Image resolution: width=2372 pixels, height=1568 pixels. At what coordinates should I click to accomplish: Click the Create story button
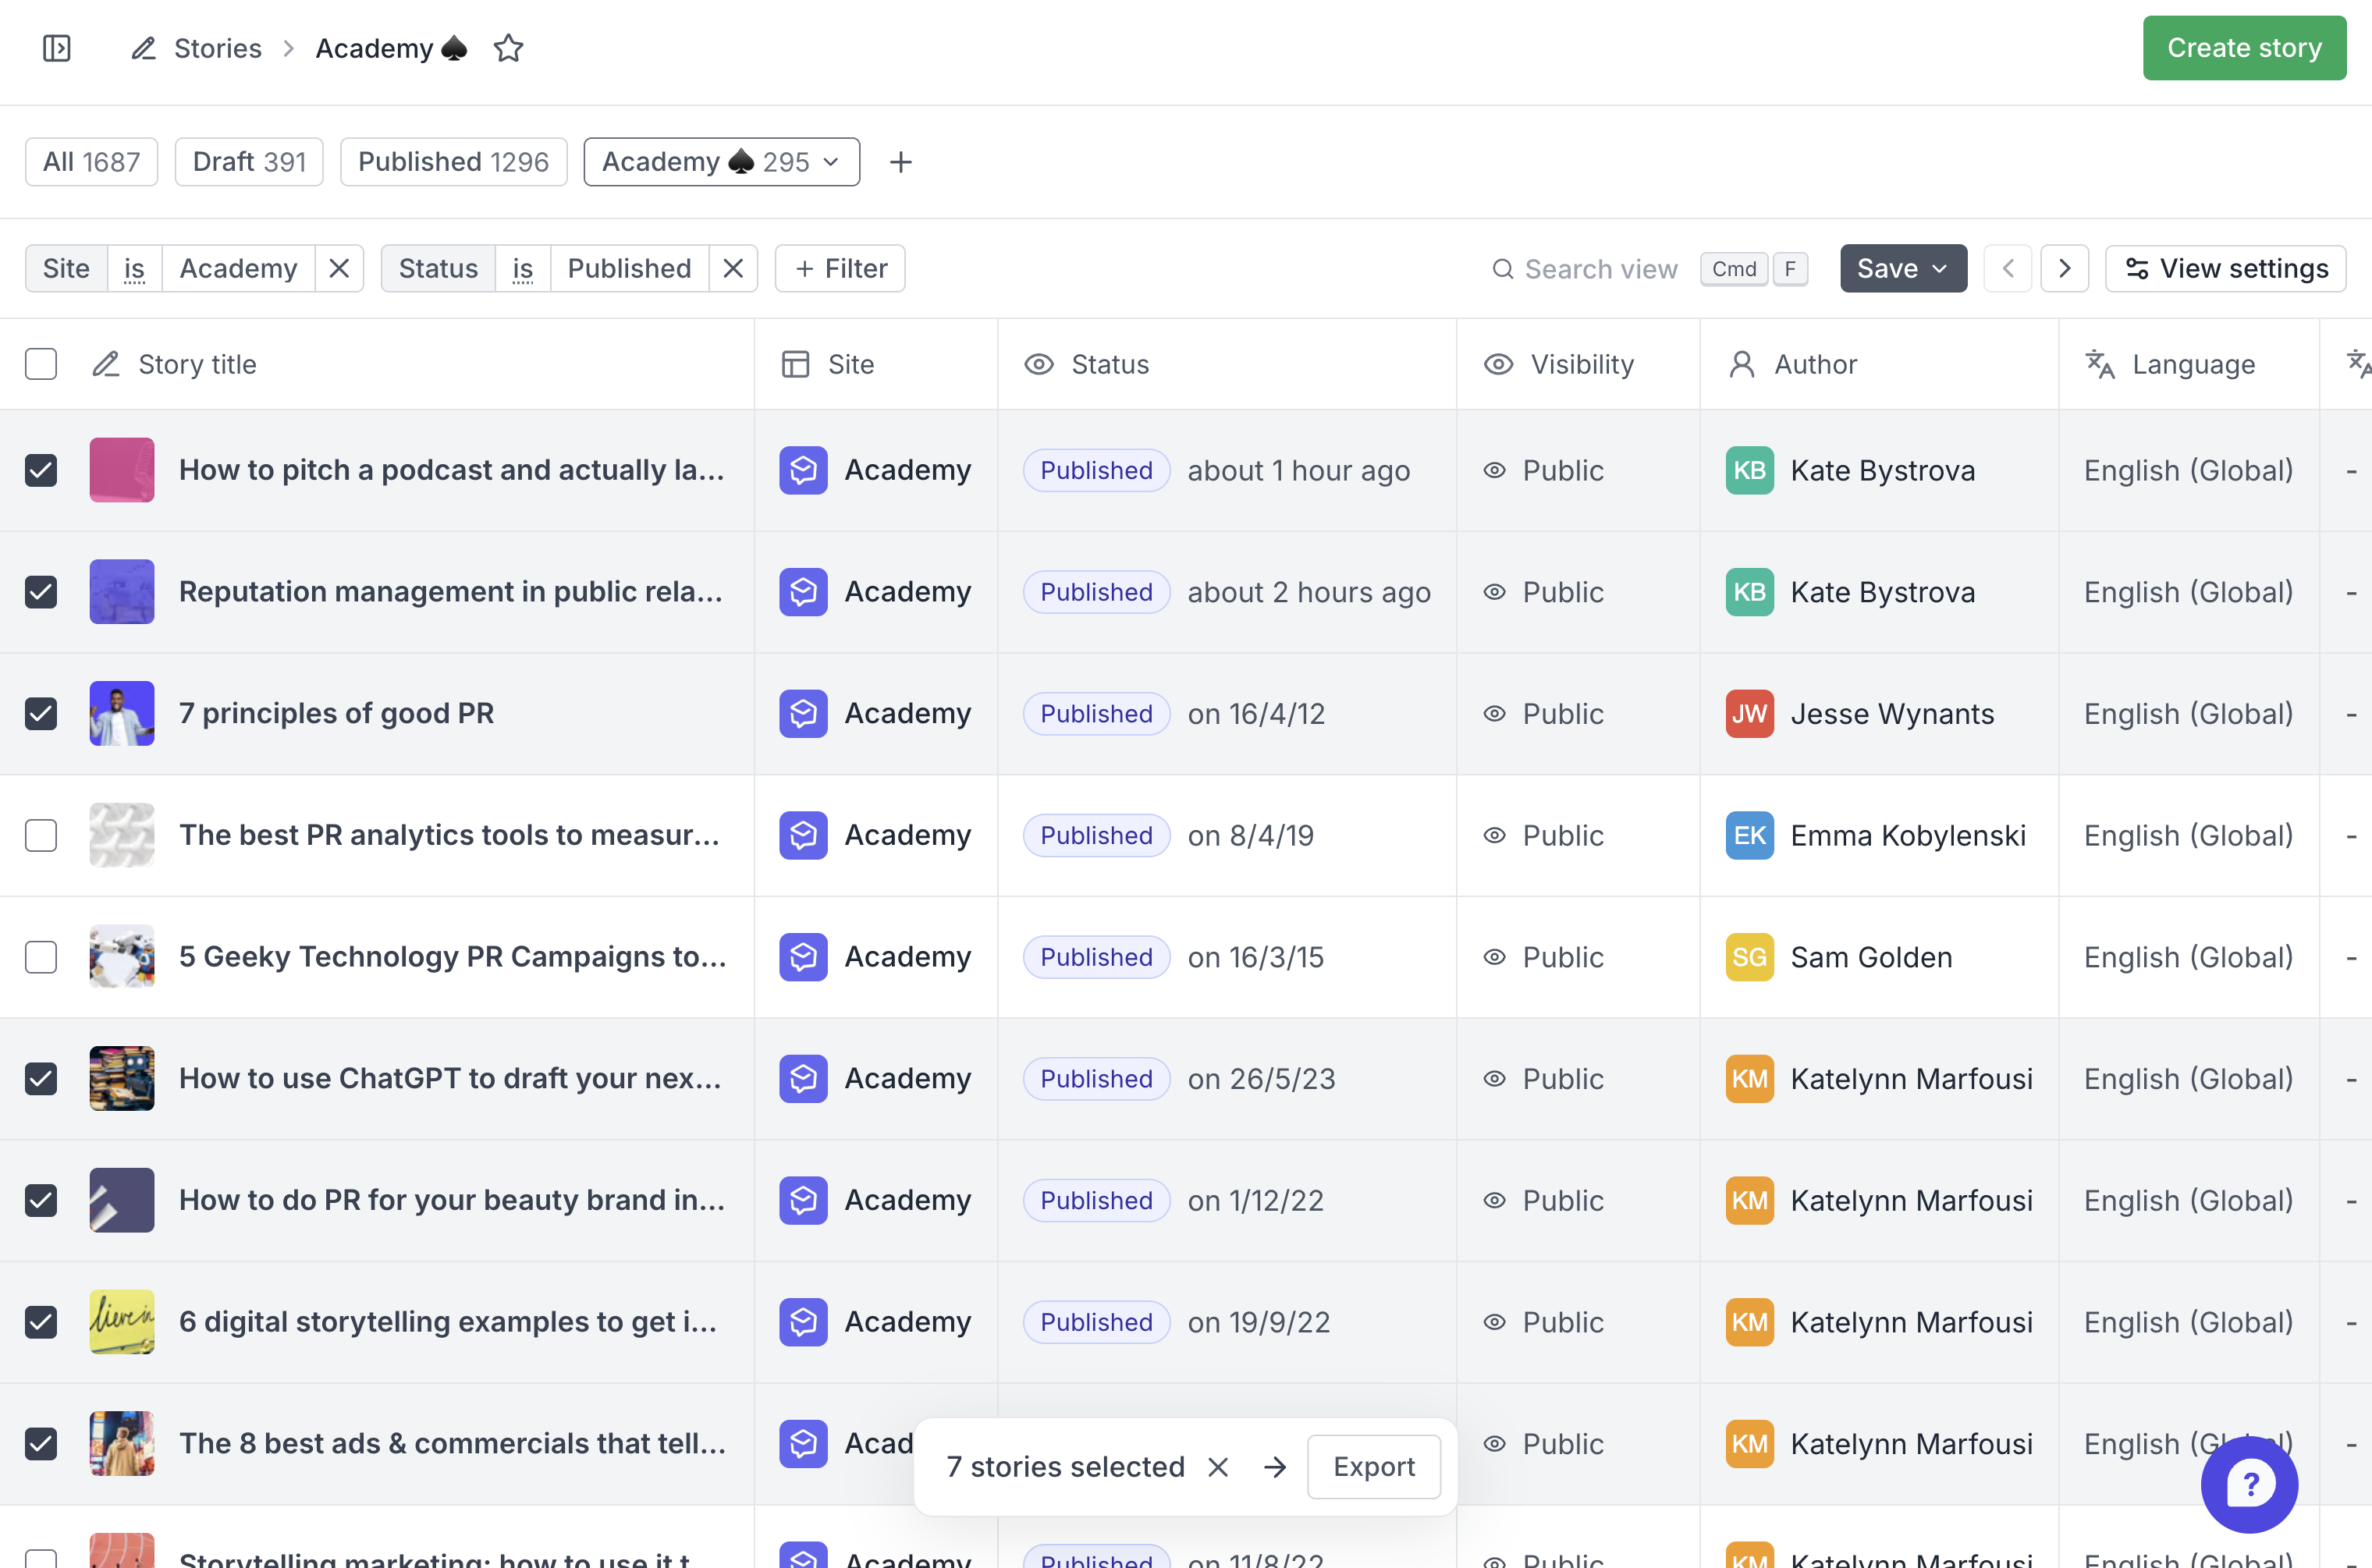[2243, 48]
